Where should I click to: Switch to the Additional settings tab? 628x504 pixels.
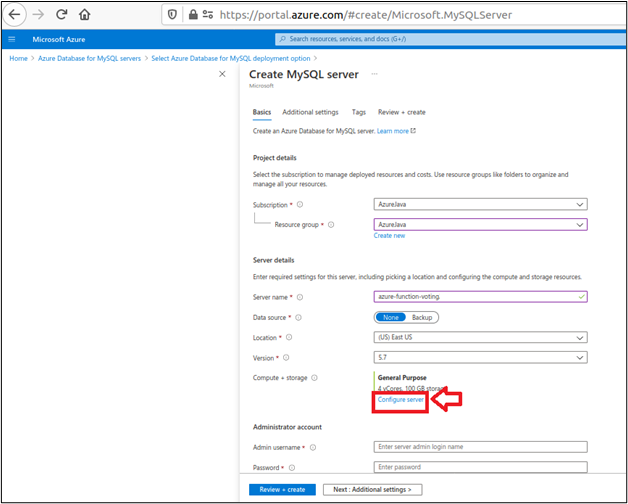[310, 112]
